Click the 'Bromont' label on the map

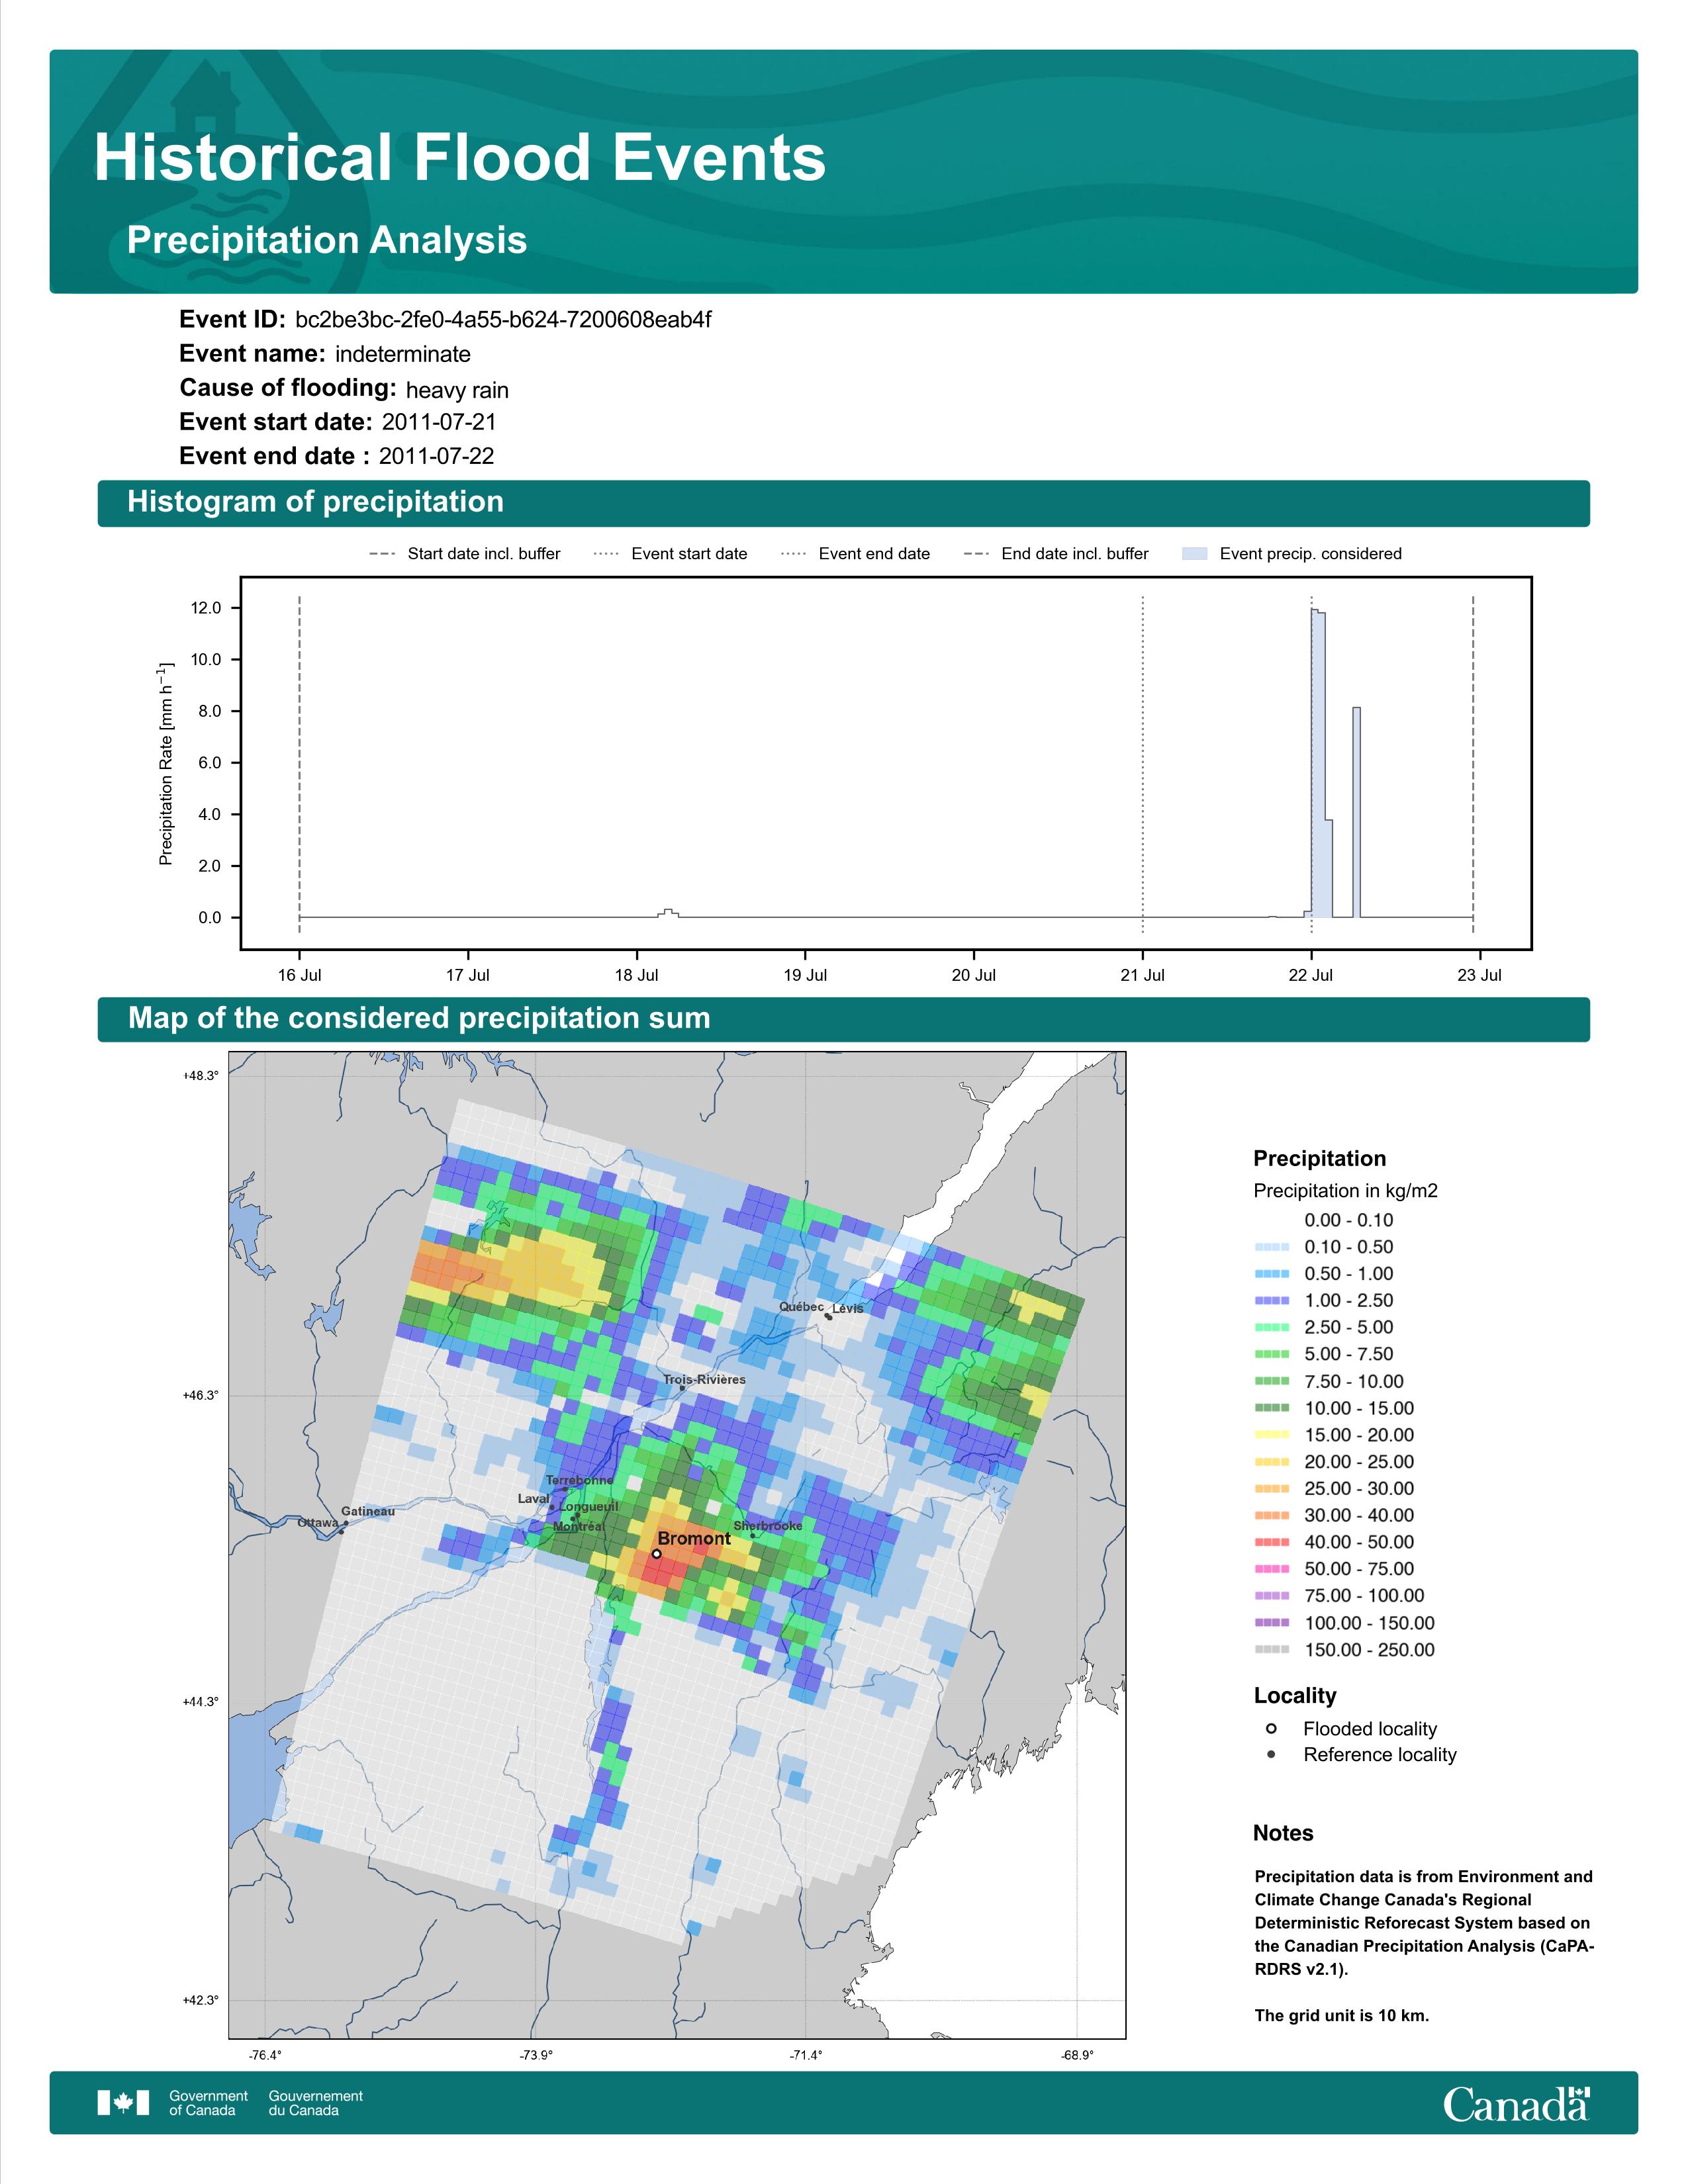[694, 1539]
